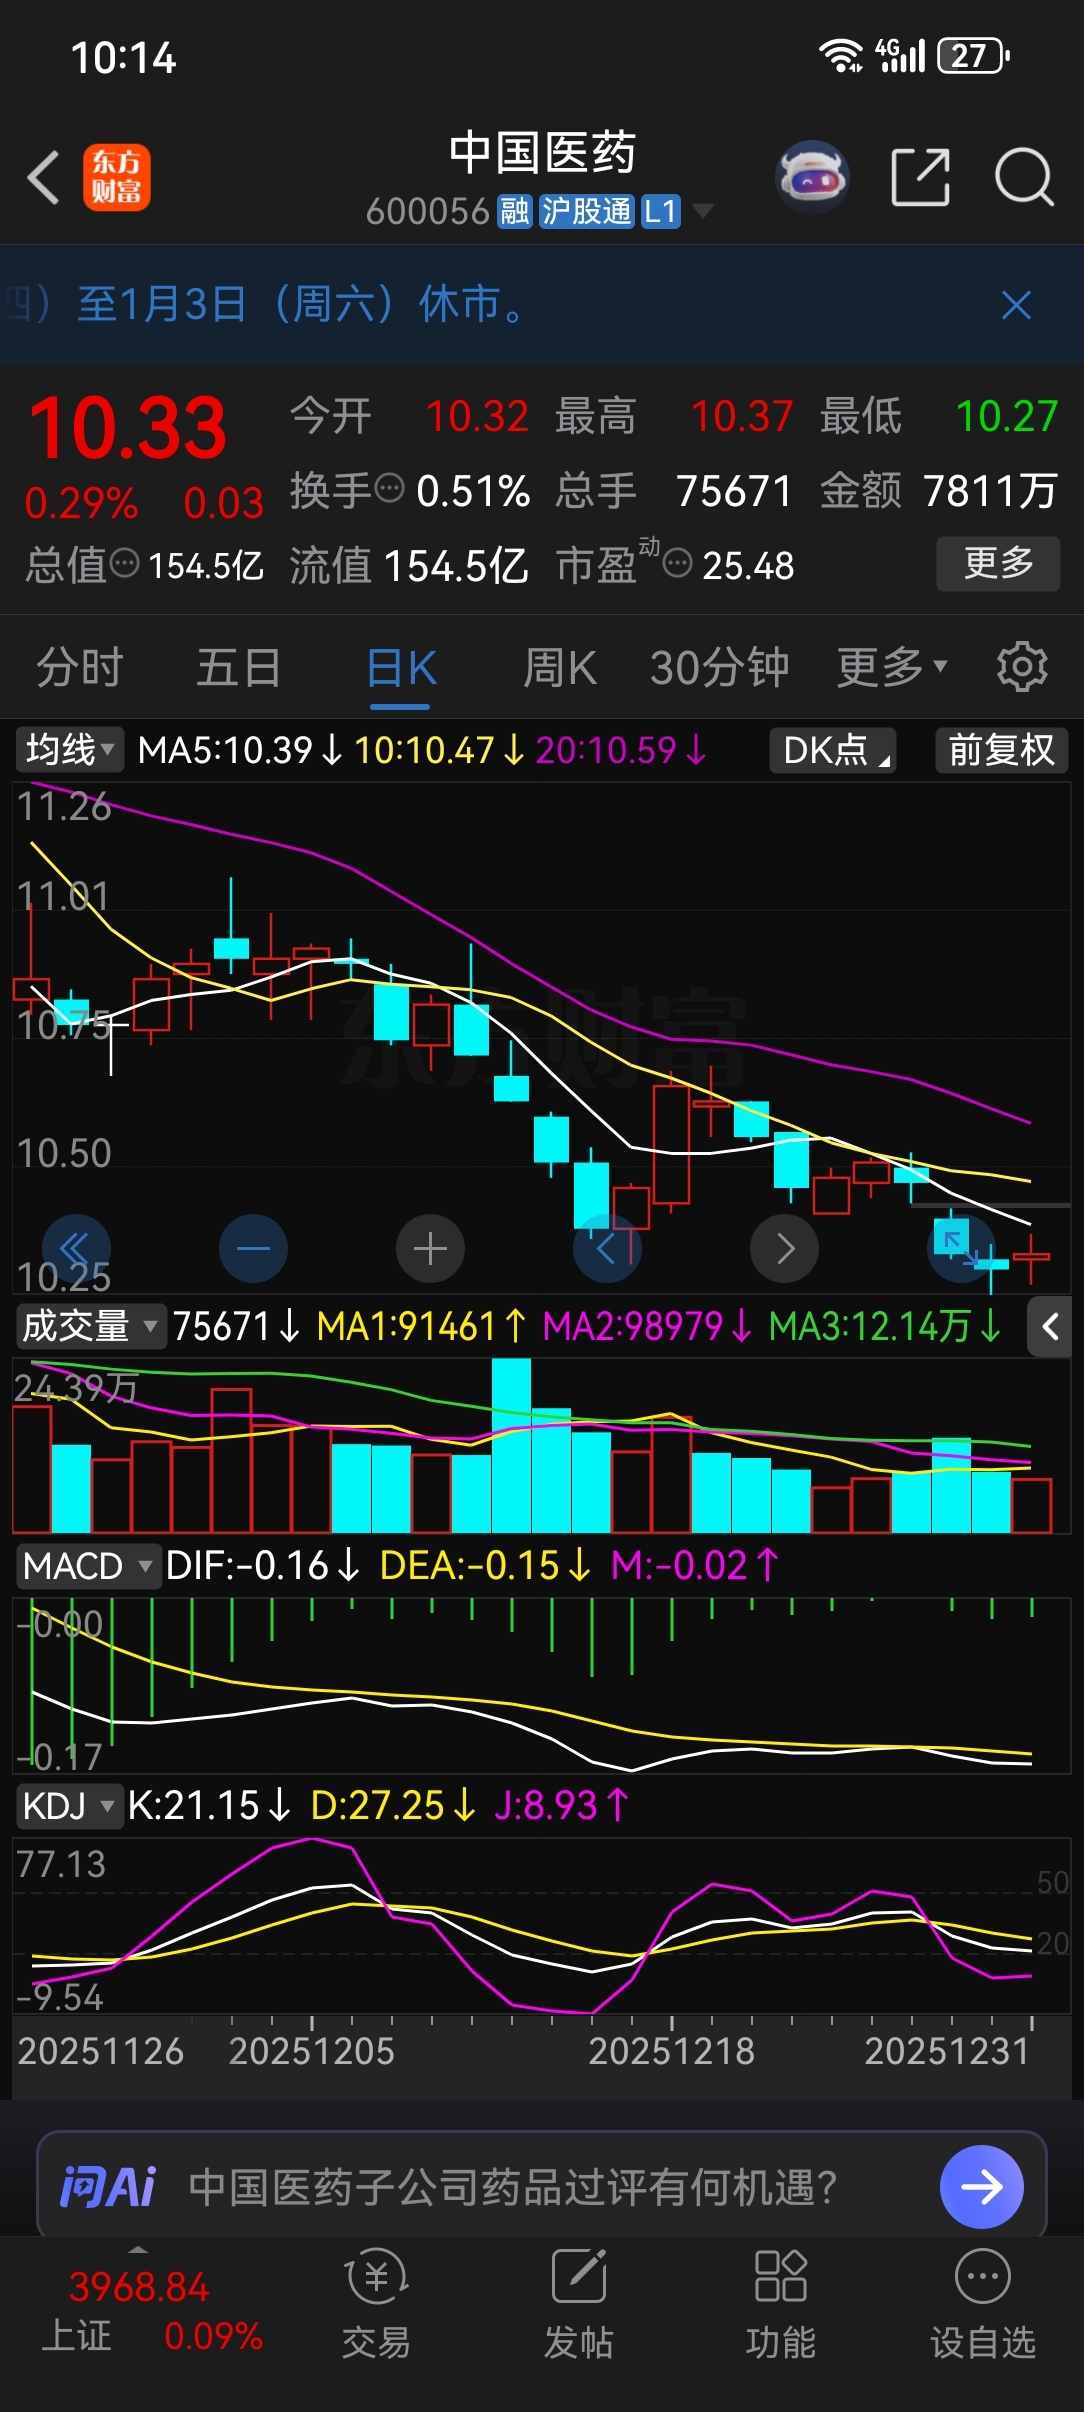The width and height of the screenshot is (1084, 2412).
Task: Open the 均线 indicator dropdown
Action: (x=69, y=749)
